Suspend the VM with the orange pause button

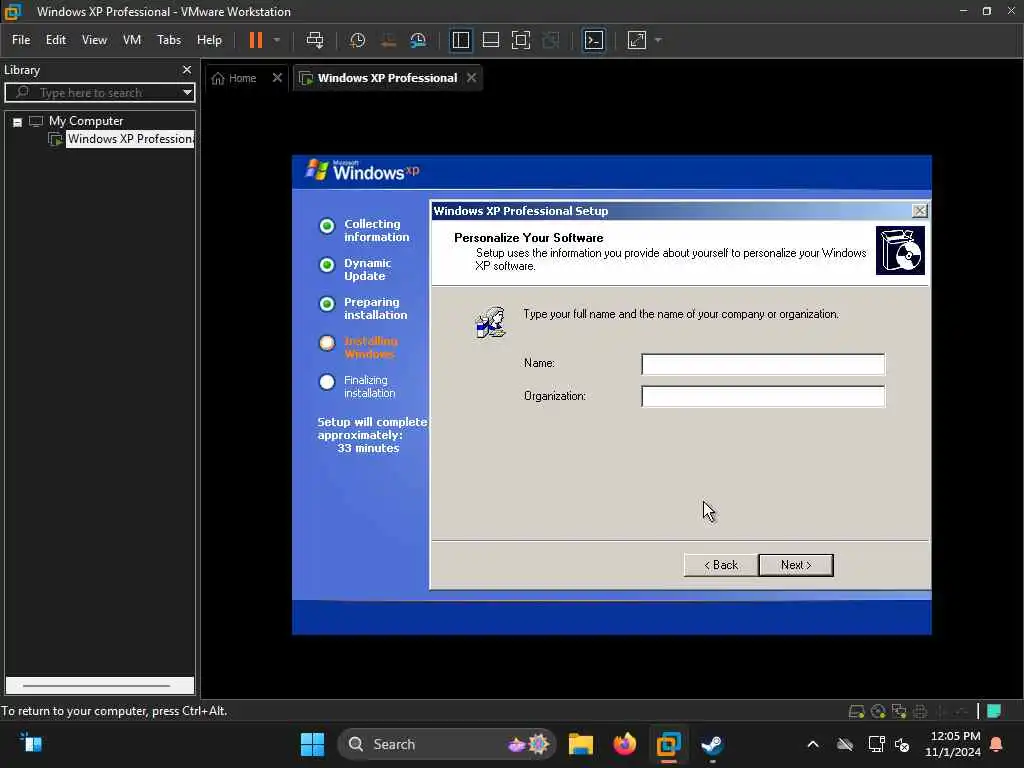[256, 40]
